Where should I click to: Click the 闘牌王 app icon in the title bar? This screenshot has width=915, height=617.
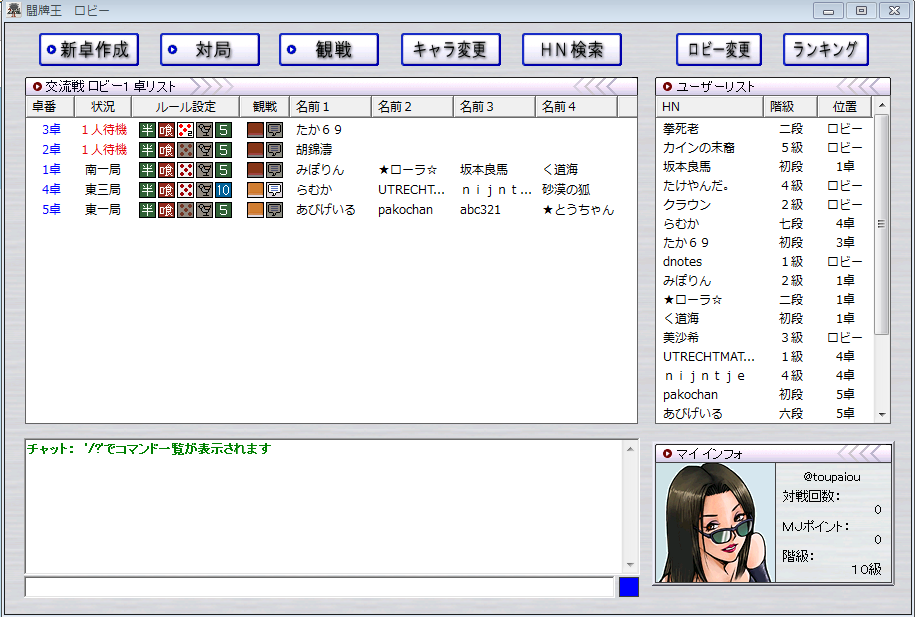pos(12,10)
